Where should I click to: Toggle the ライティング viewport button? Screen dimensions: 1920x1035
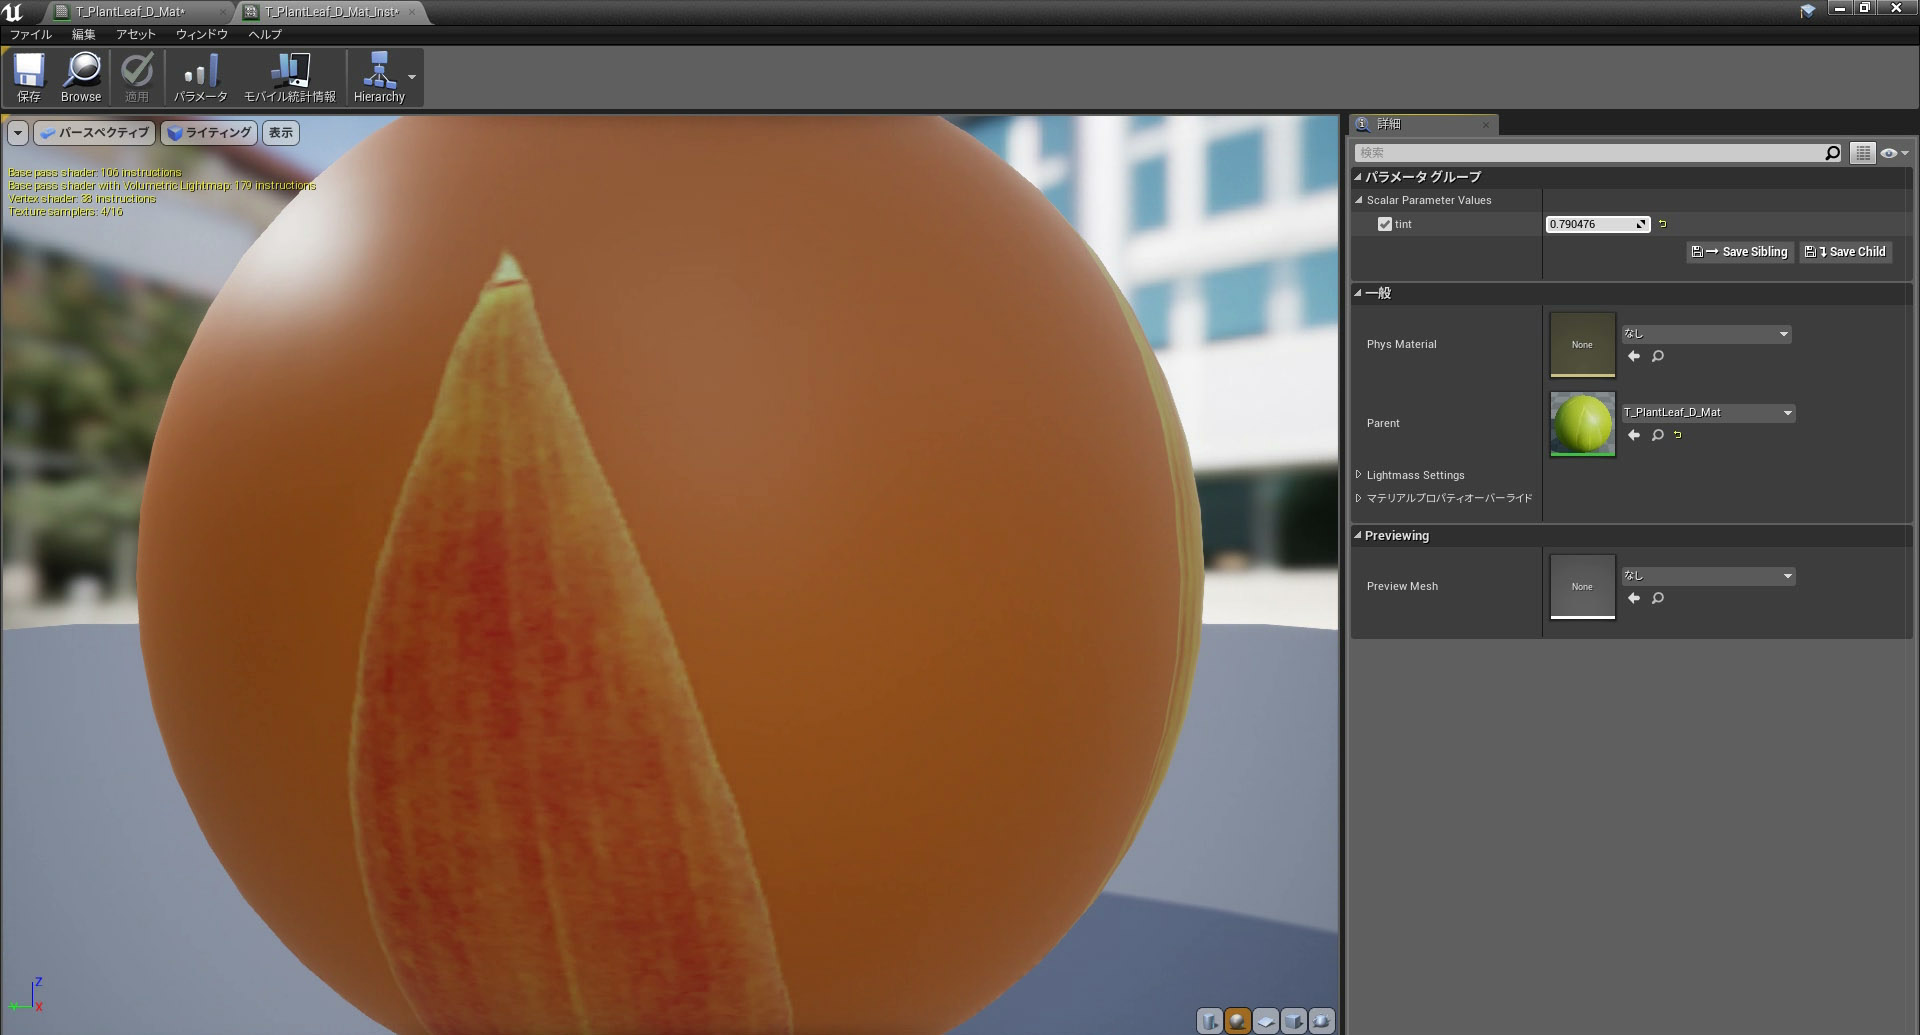tap(208, 132)
